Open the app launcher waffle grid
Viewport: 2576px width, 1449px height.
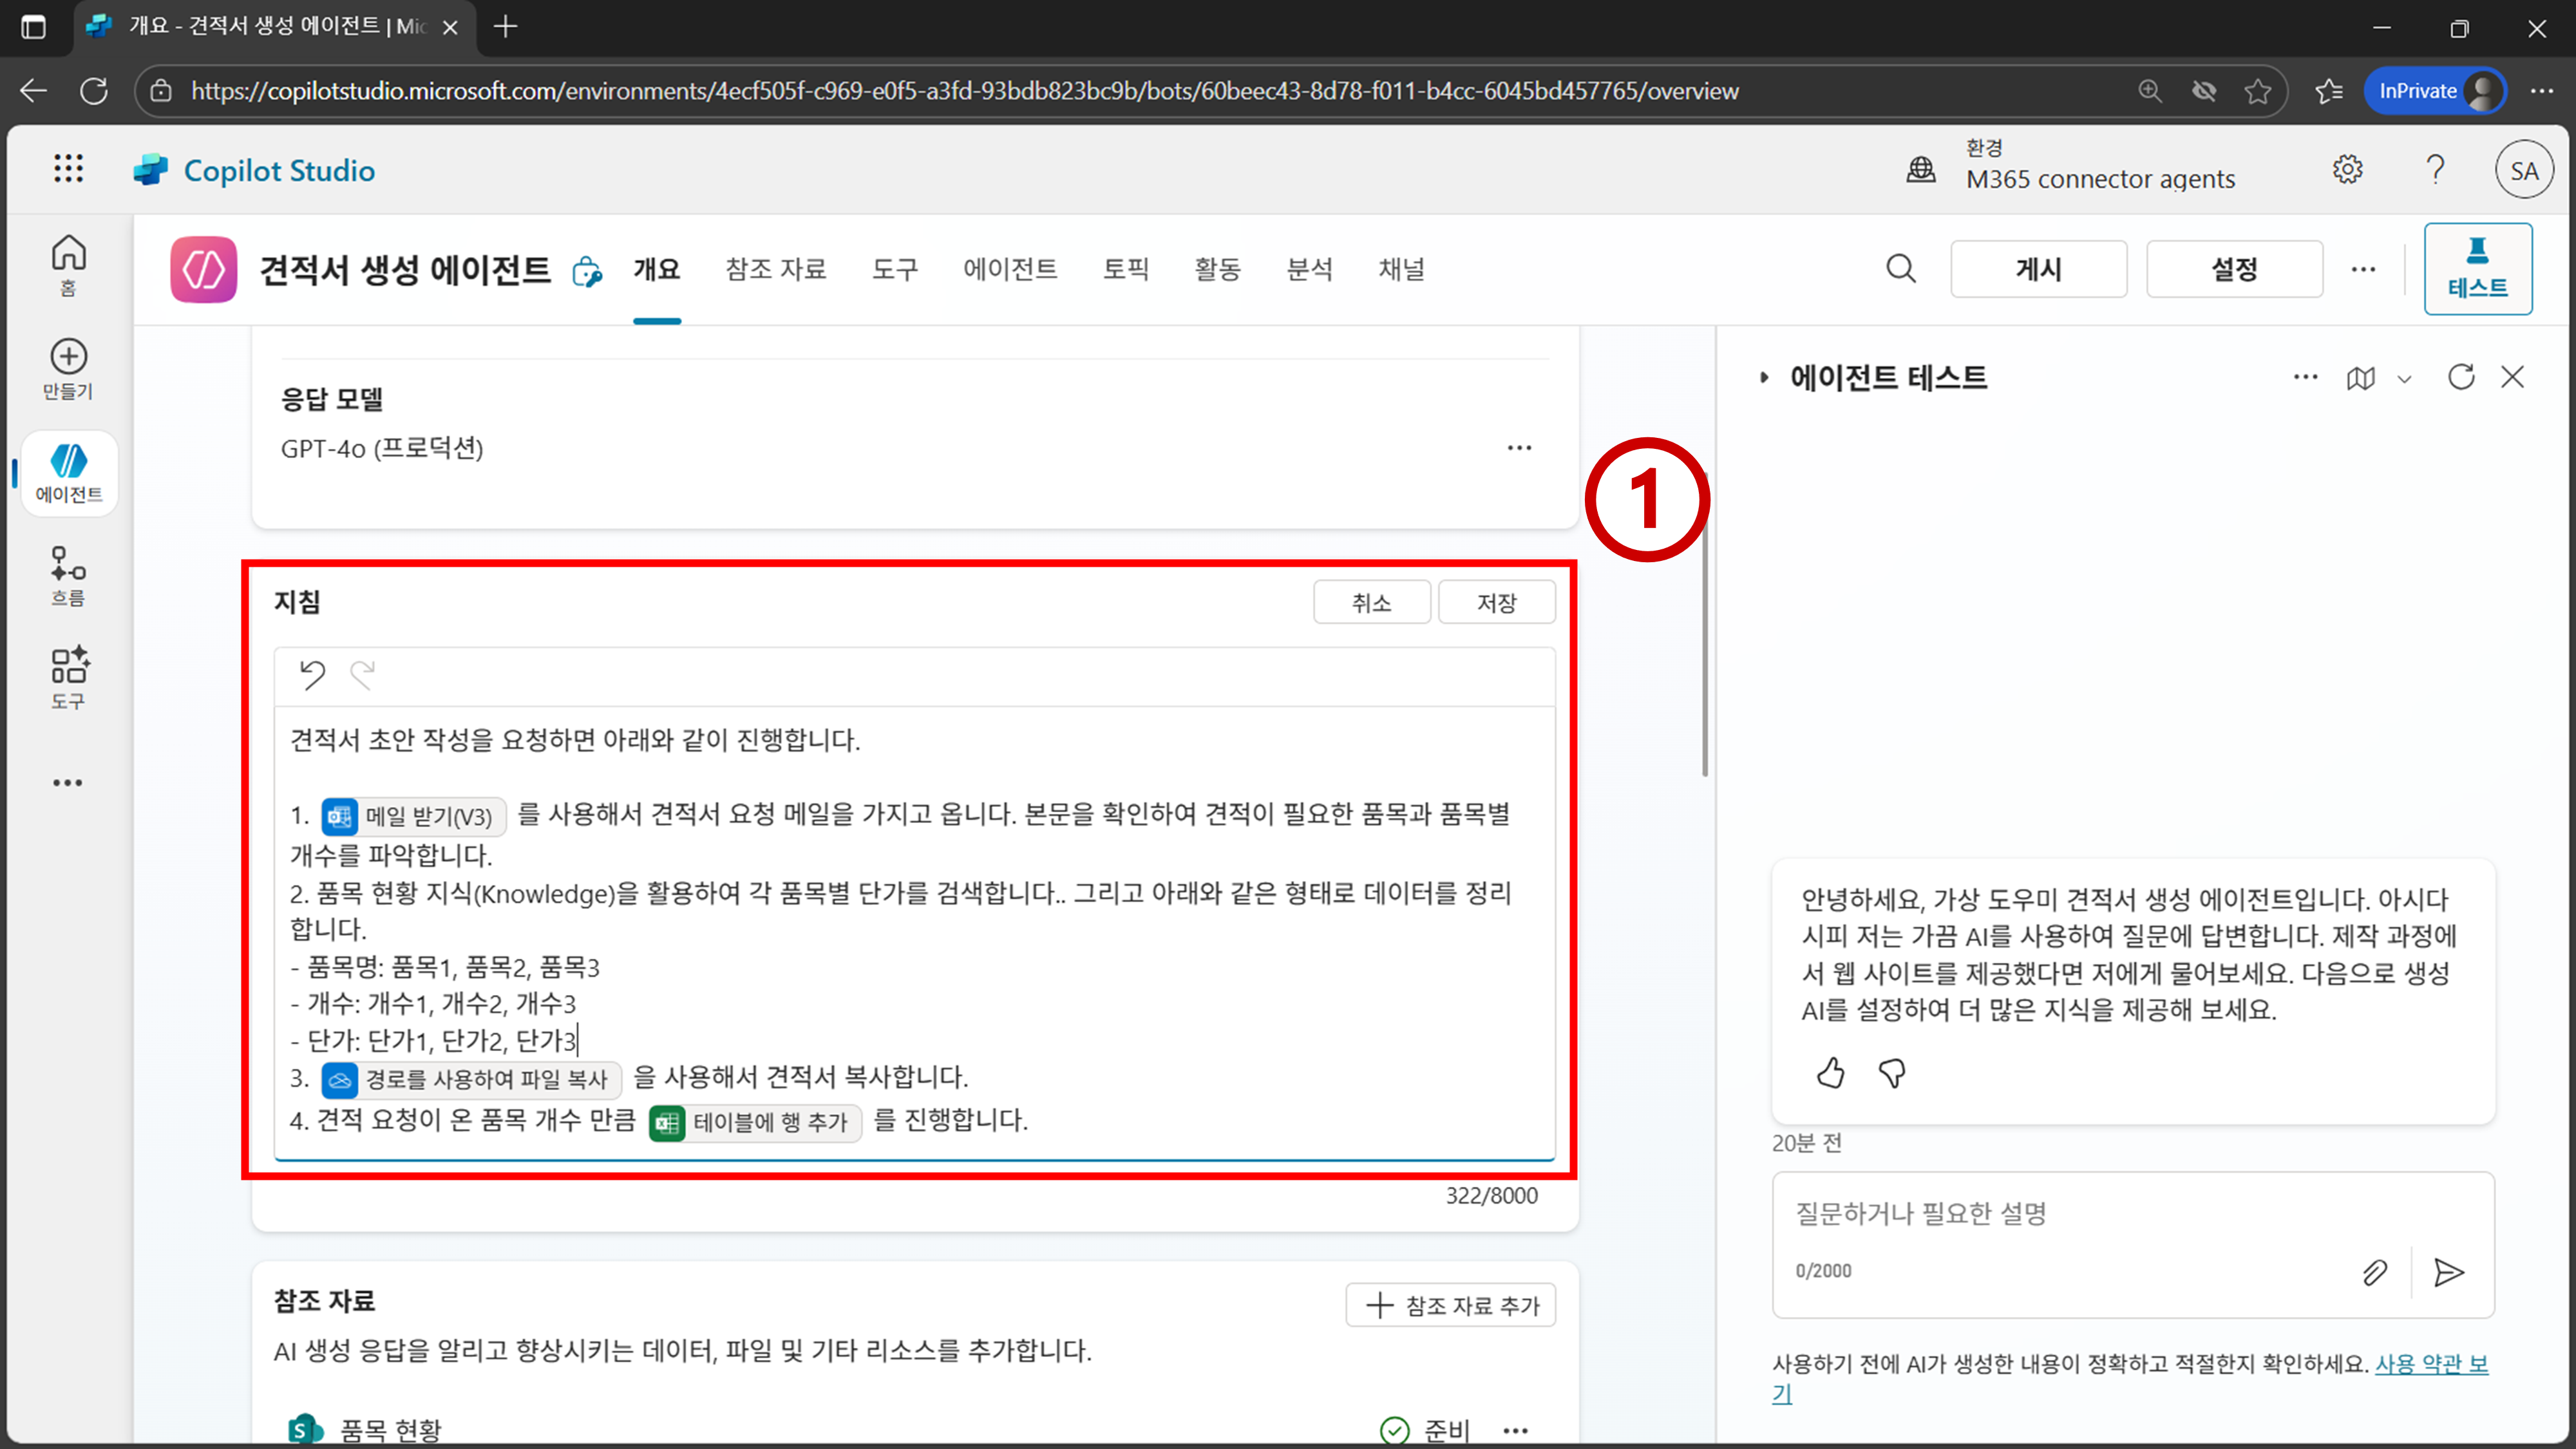pyautogui.click(x=68, y=169)
